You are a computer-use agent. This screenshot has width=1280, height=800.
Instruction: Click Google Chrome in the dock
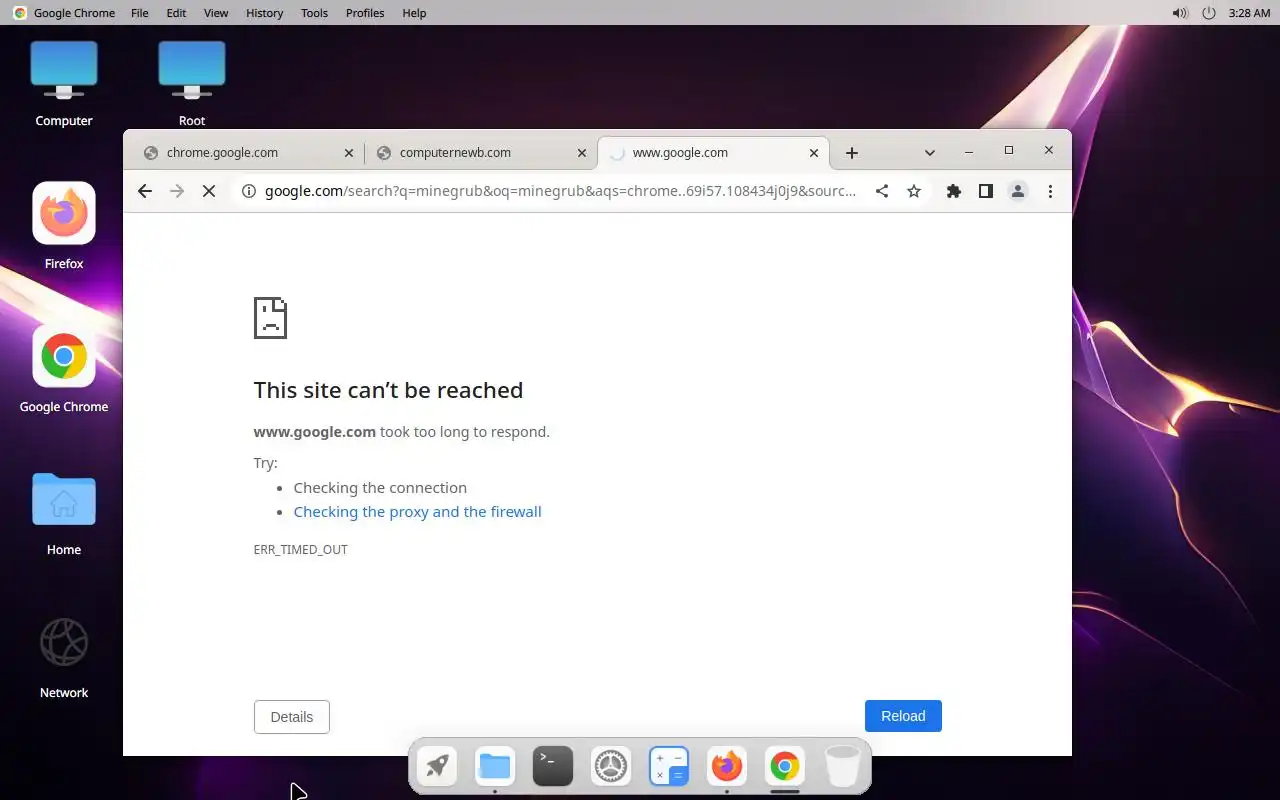pyautogui.click(x=785, y=767)
